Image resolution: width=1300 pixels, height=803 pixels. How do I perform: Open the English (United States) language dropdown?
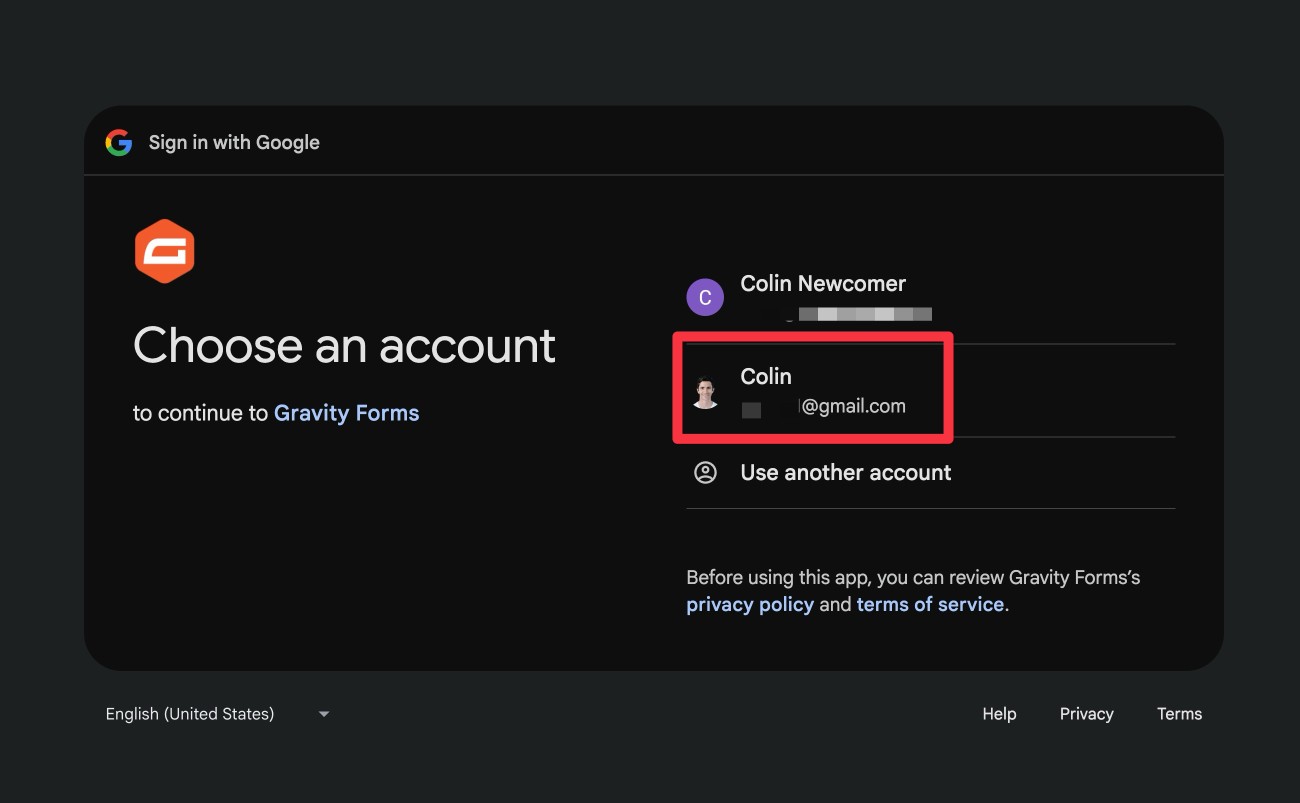pos(189,713)
